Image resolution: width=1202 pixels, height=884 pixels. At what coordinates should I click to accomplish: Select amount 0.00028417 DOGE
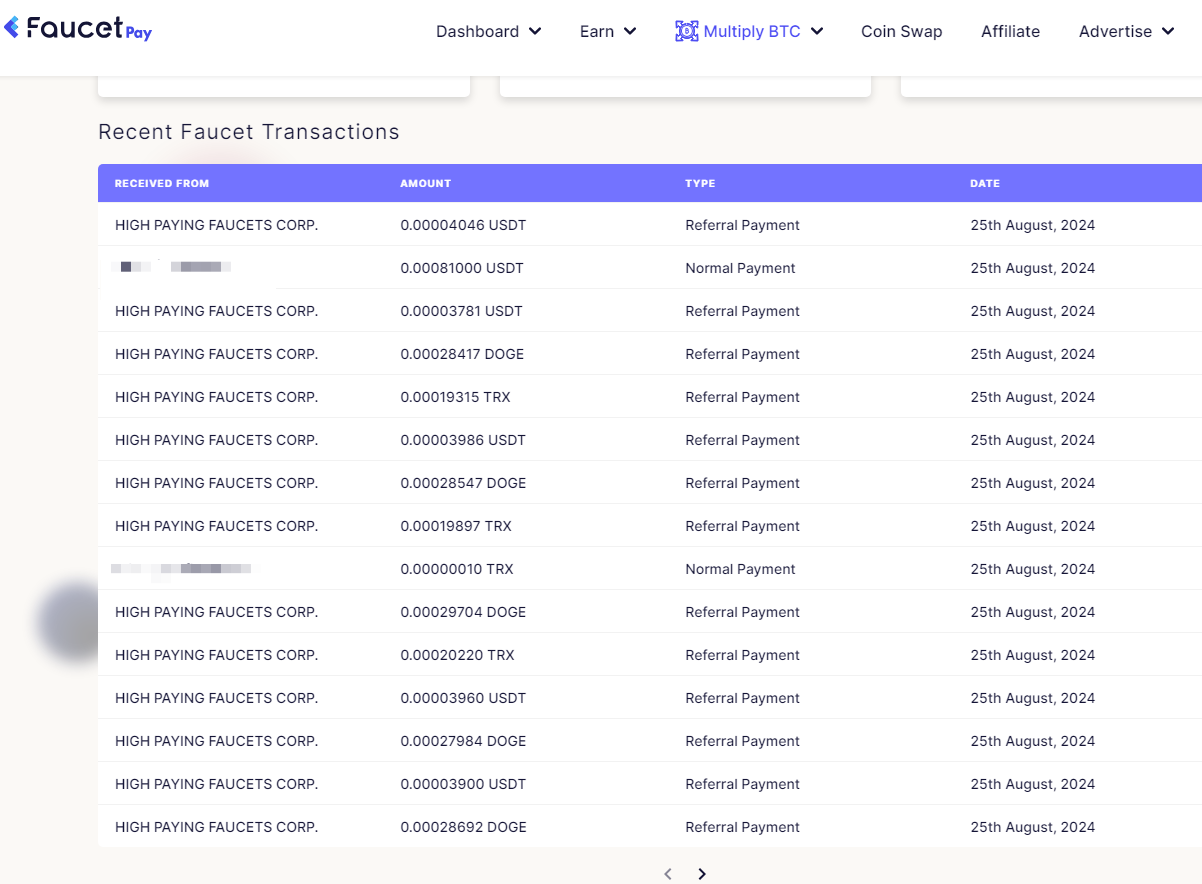(x=462, y=354)
